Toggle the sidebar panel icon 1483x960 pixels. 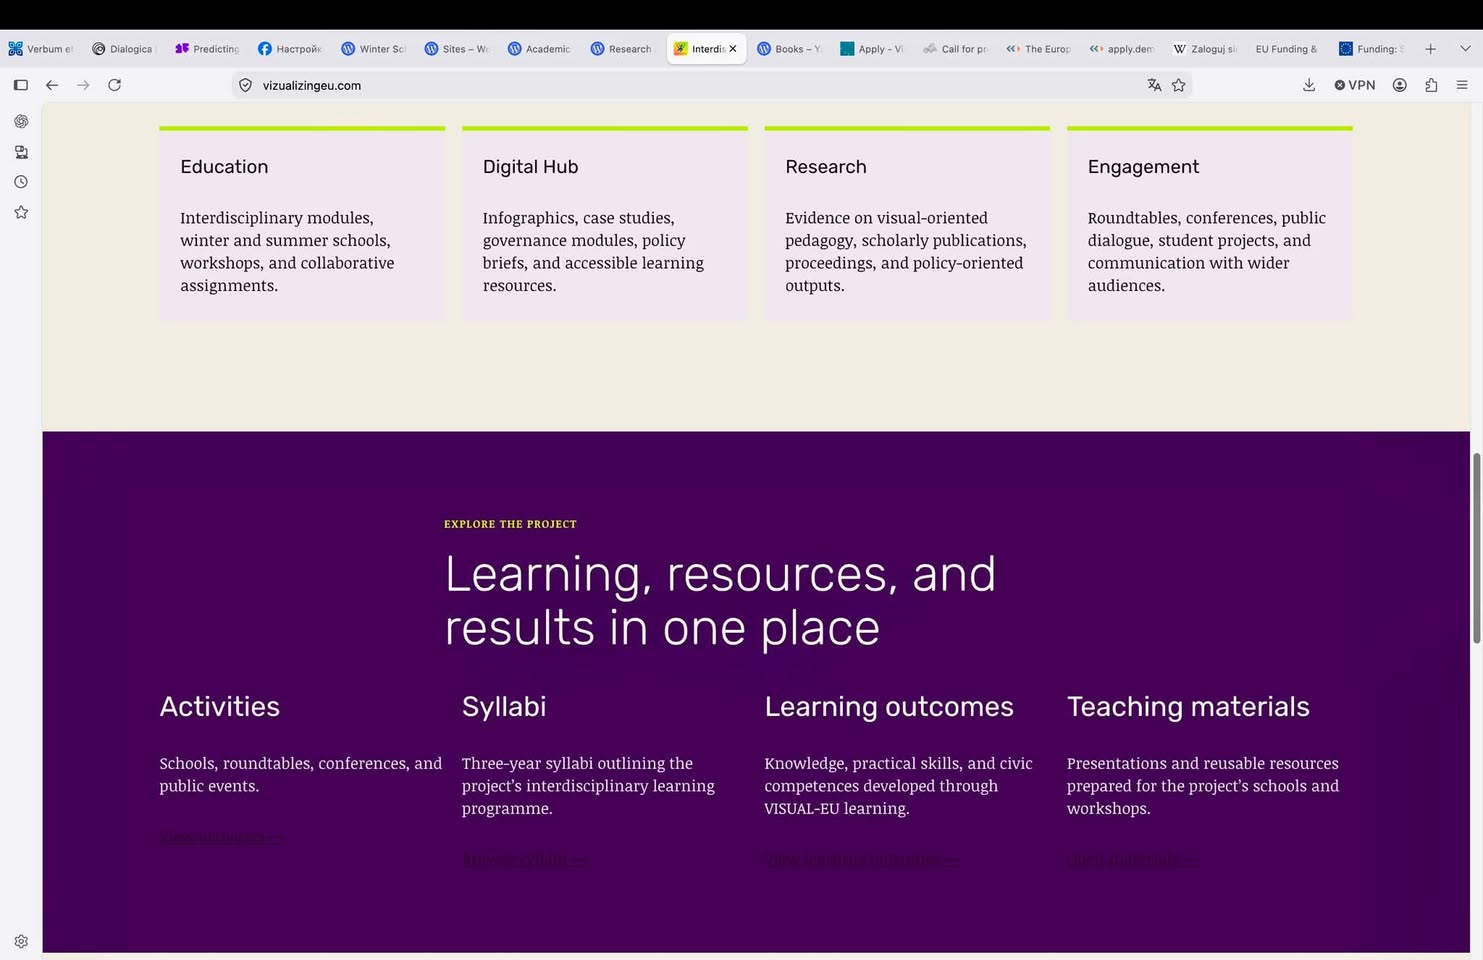21,85
